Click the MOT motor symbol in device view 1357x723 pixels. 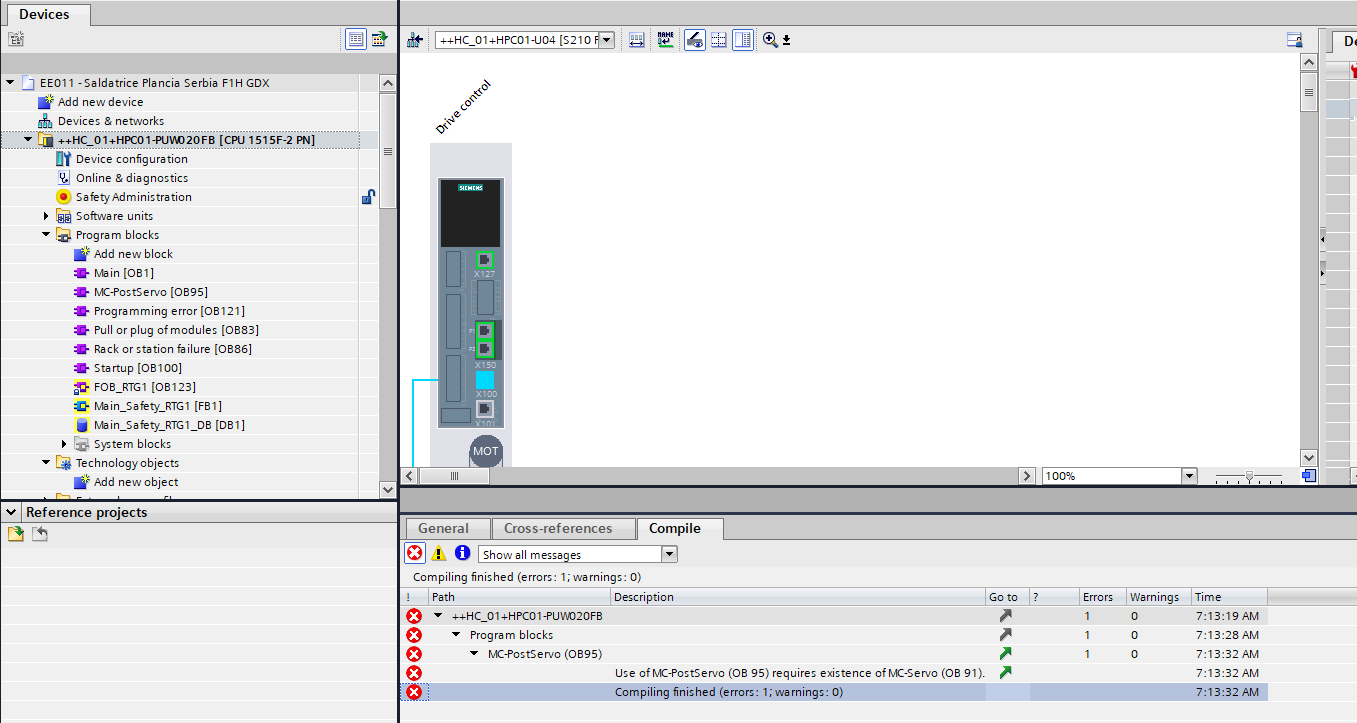[x=485, y=451]
